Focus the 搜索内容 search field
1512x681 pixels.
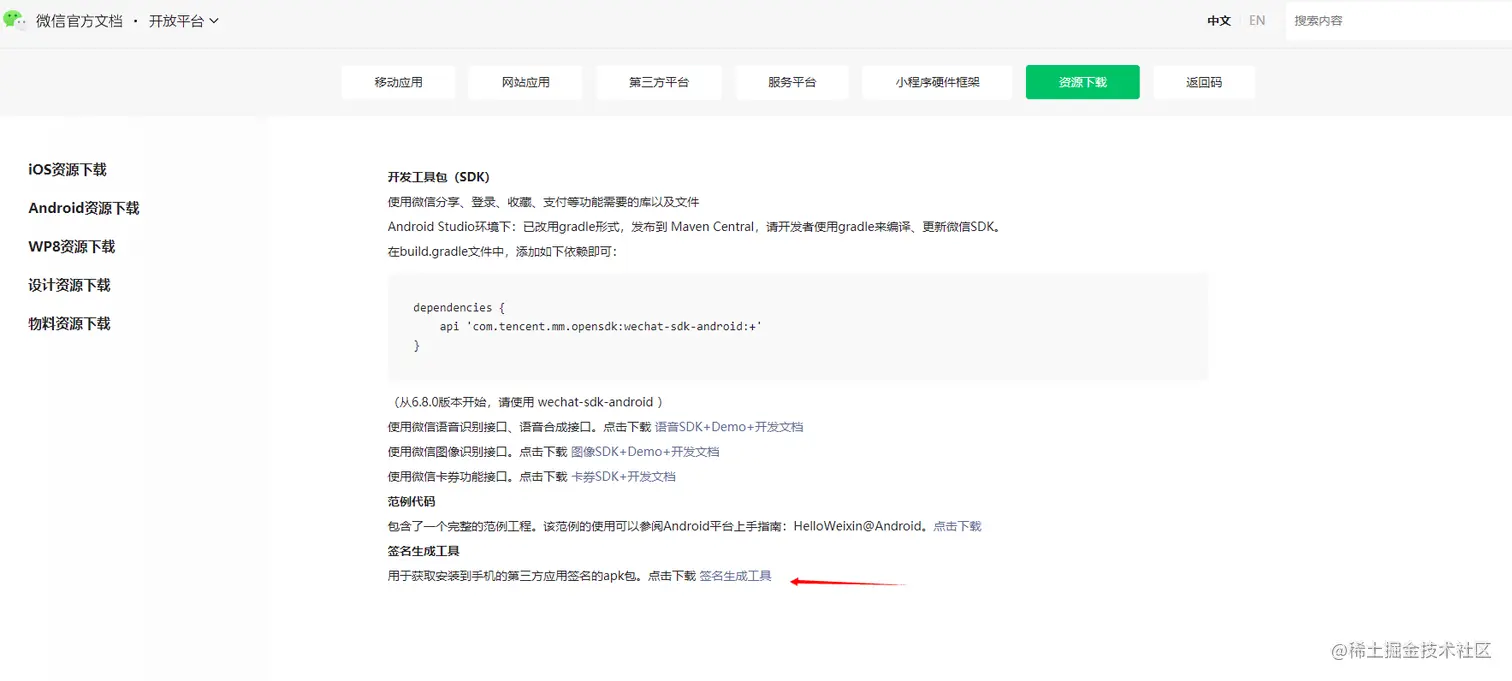click(x=1398, y=21)
